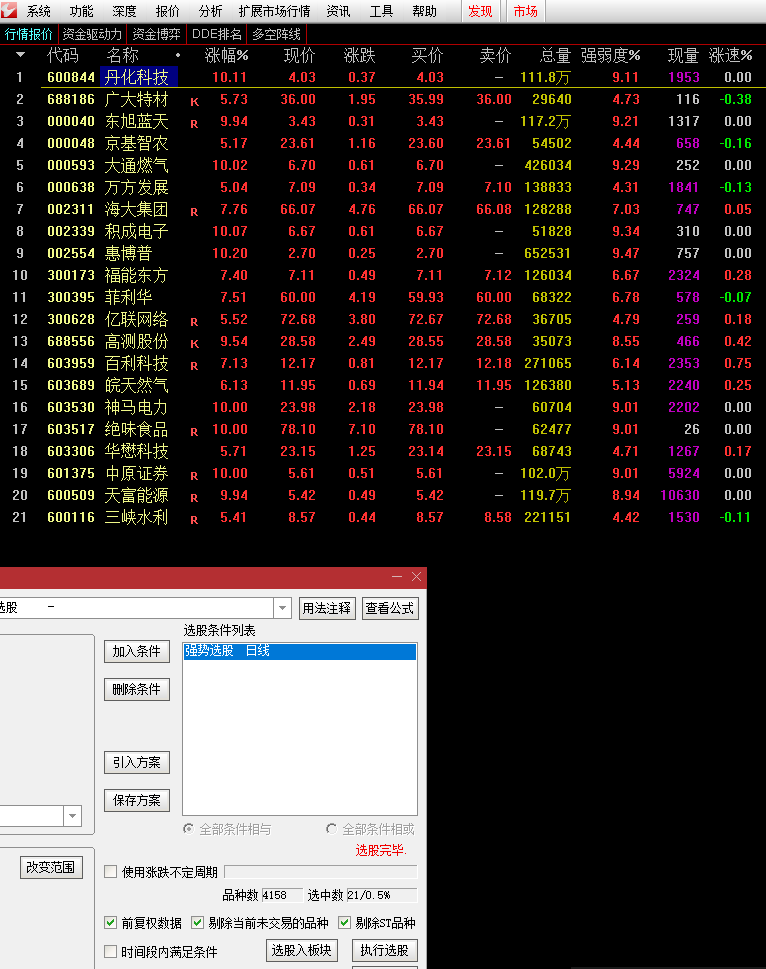Click the 查看公式 button
766x969 pixels.
(390, 608)
